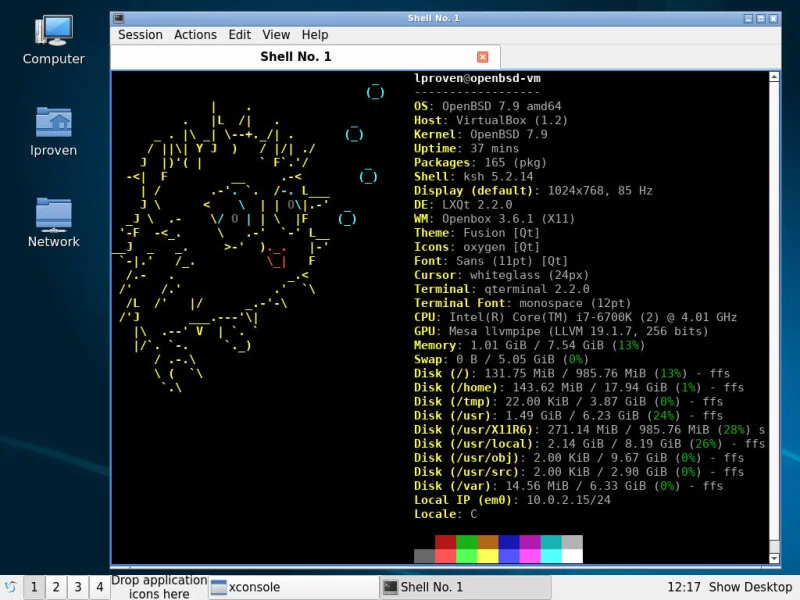
Task: Switch to virtual desktop 1
Action: pyautogui.click(x=34, y=587)
